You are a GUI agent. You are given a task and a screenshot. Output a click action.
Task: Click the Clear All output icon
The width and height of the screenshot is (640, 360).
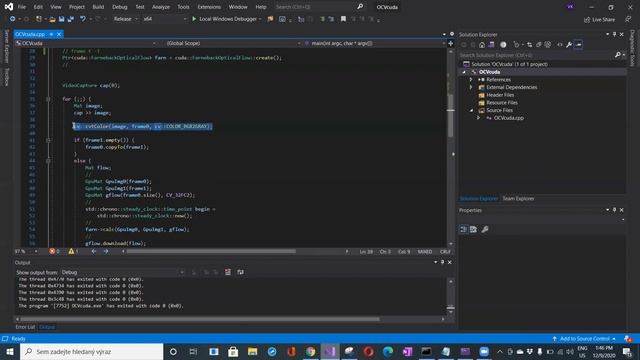228,272
